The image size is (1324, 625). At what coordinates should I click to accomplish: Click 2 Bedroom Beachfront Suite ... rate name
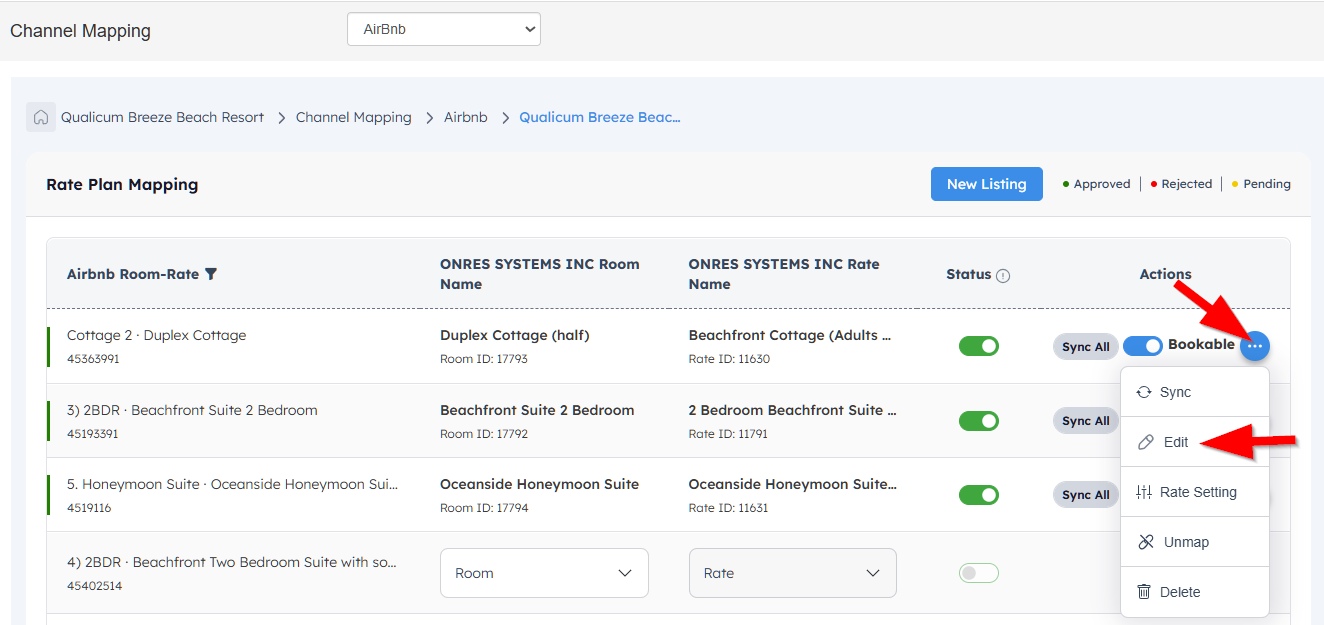(793, 410)
